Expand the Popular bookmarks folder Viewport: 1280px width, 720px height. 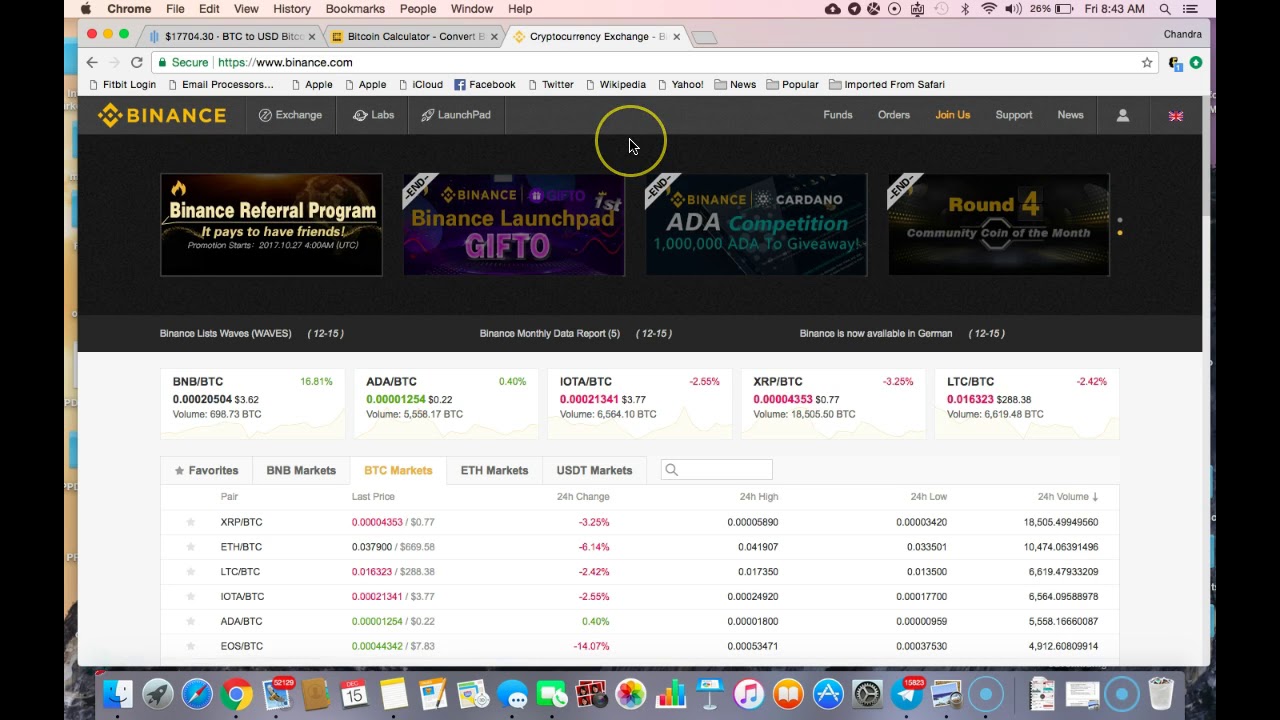point(792,85)
